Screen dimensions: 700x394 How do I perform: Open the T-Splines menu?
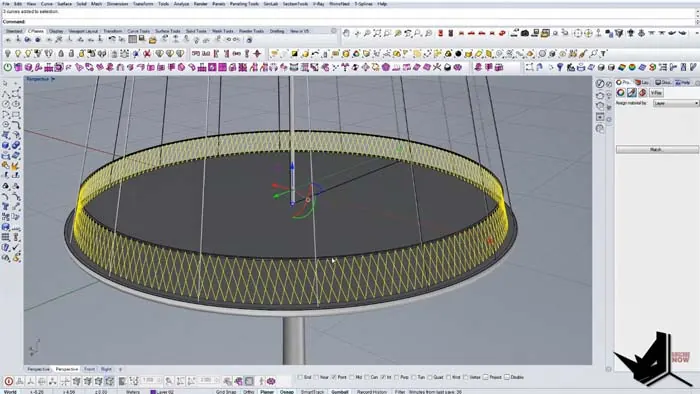click(363, 4)
